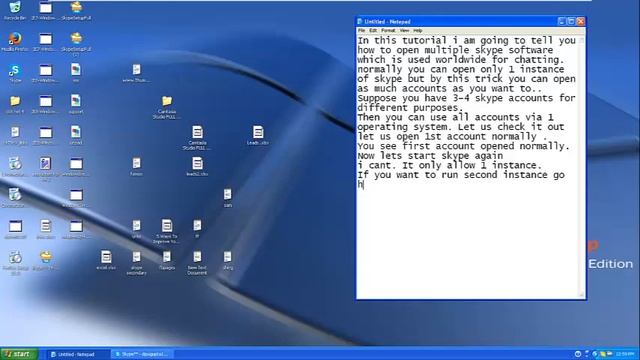
Task: Close the Notepad window
Action: pyautogui.click(x=580, y=21)
